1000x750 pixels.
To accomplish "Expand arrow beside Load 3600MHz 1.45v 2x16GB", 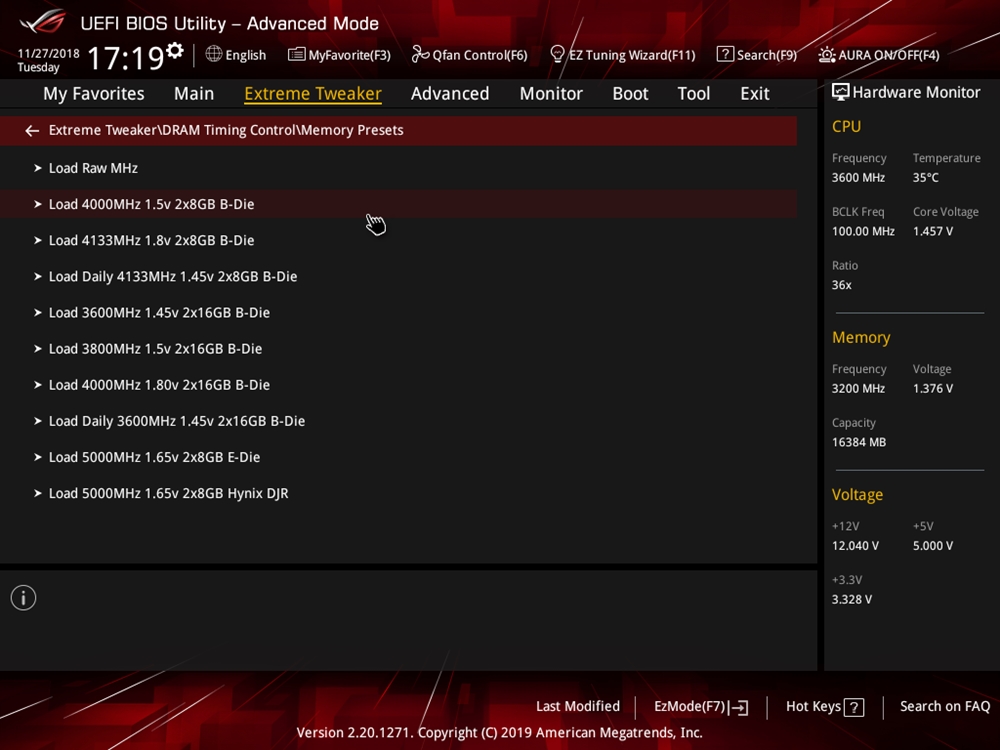I will (38, 313).
